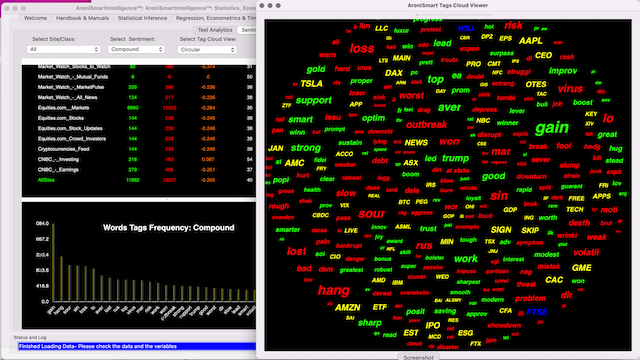
Task: Select the Cryptocurrencies_Feed row
Action: click(139, 149)
